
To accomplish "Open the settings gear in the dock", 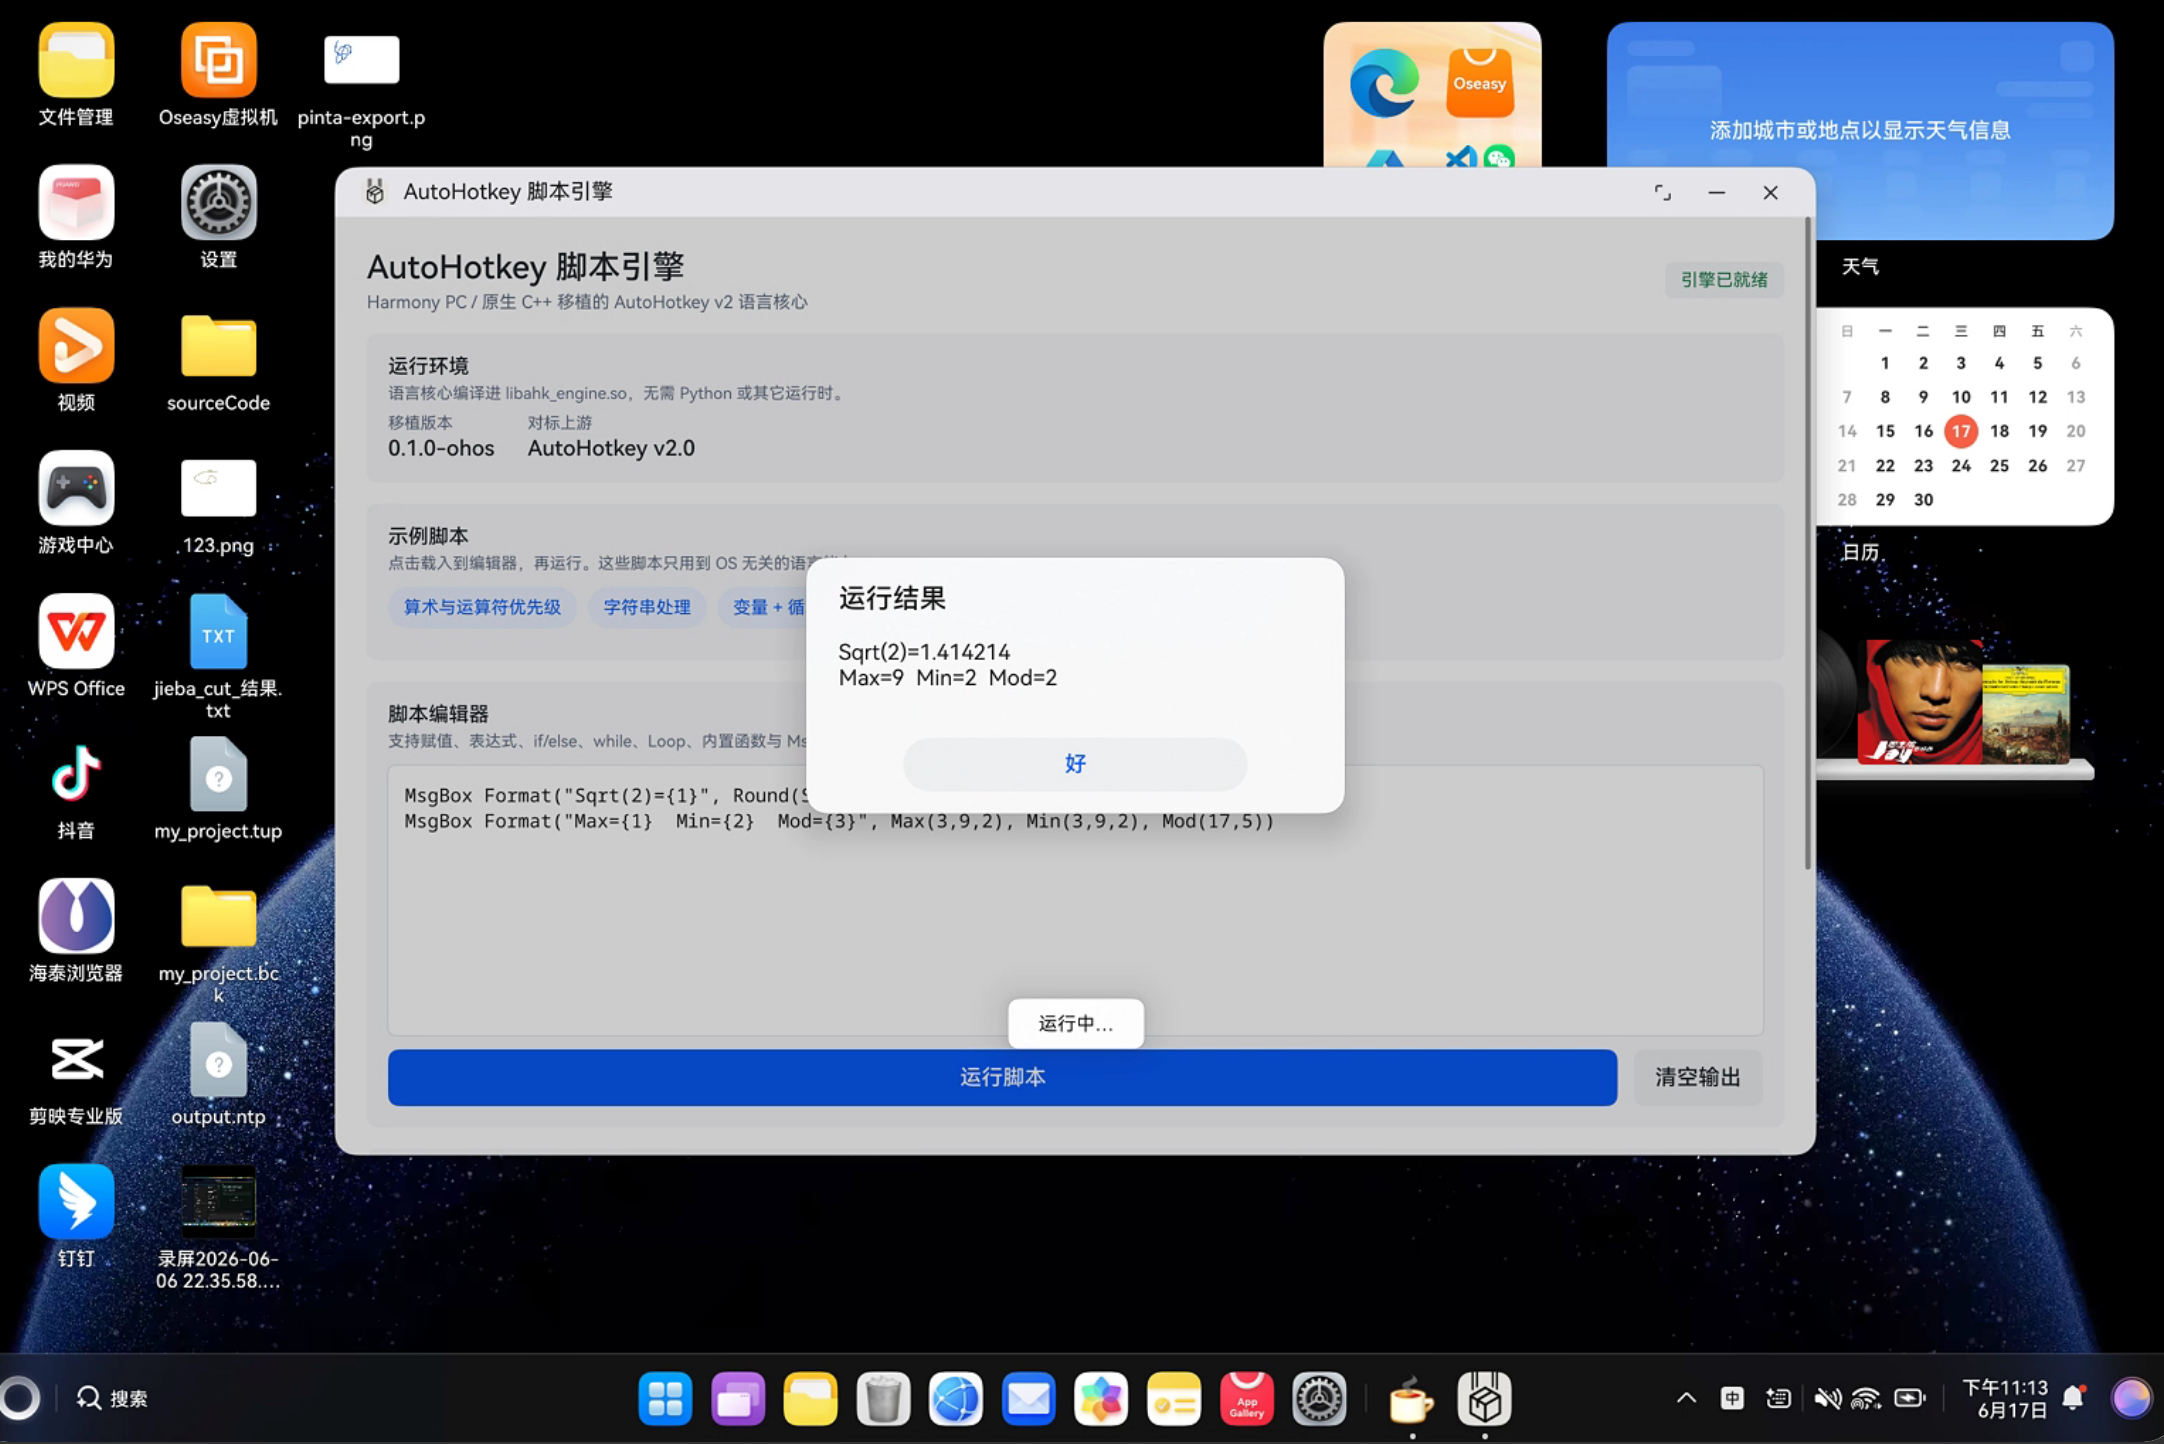I will tap(1319, 1398).
